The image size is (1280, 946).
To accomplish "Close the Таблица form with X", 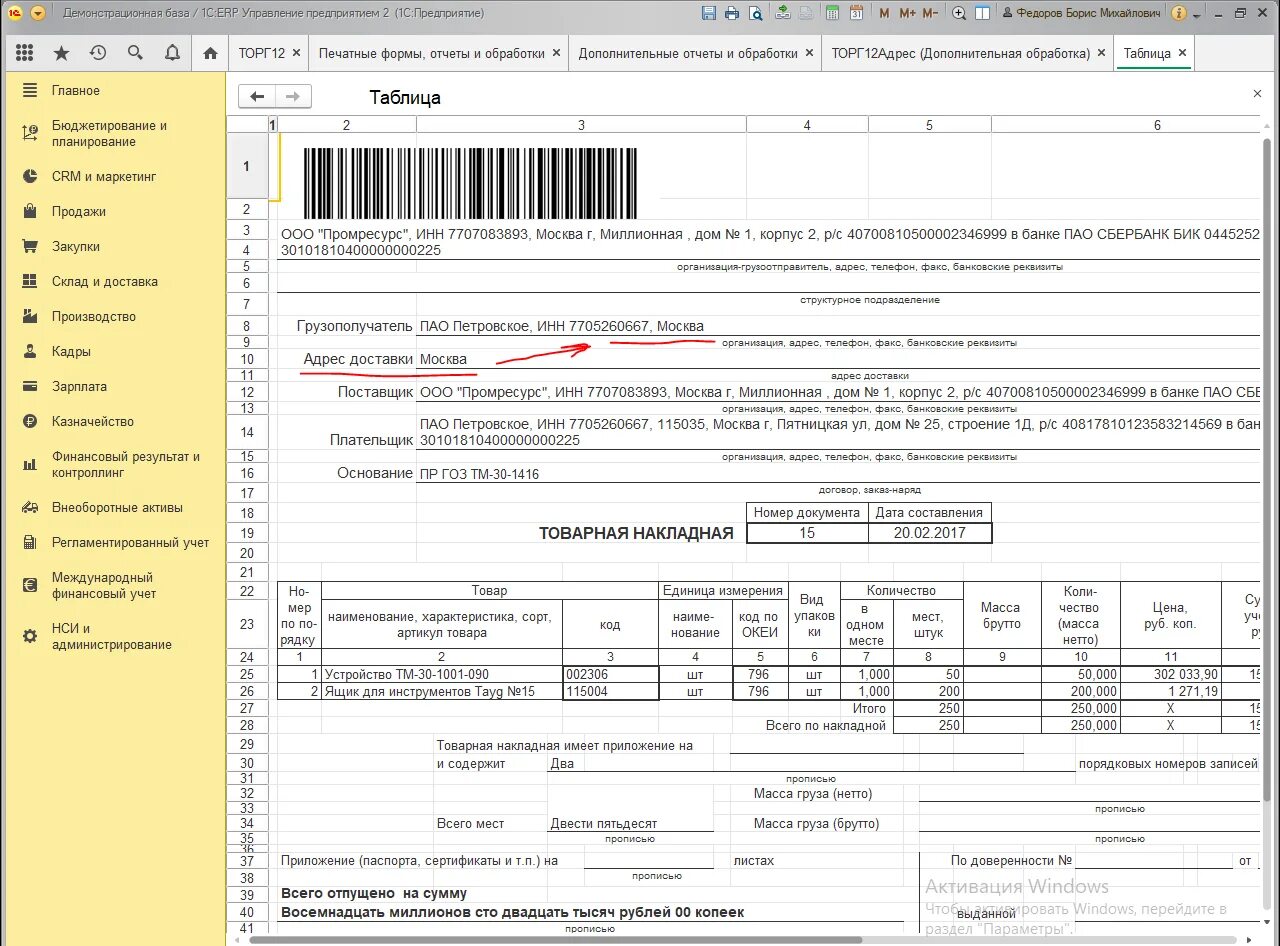I will pos(1257,93).
